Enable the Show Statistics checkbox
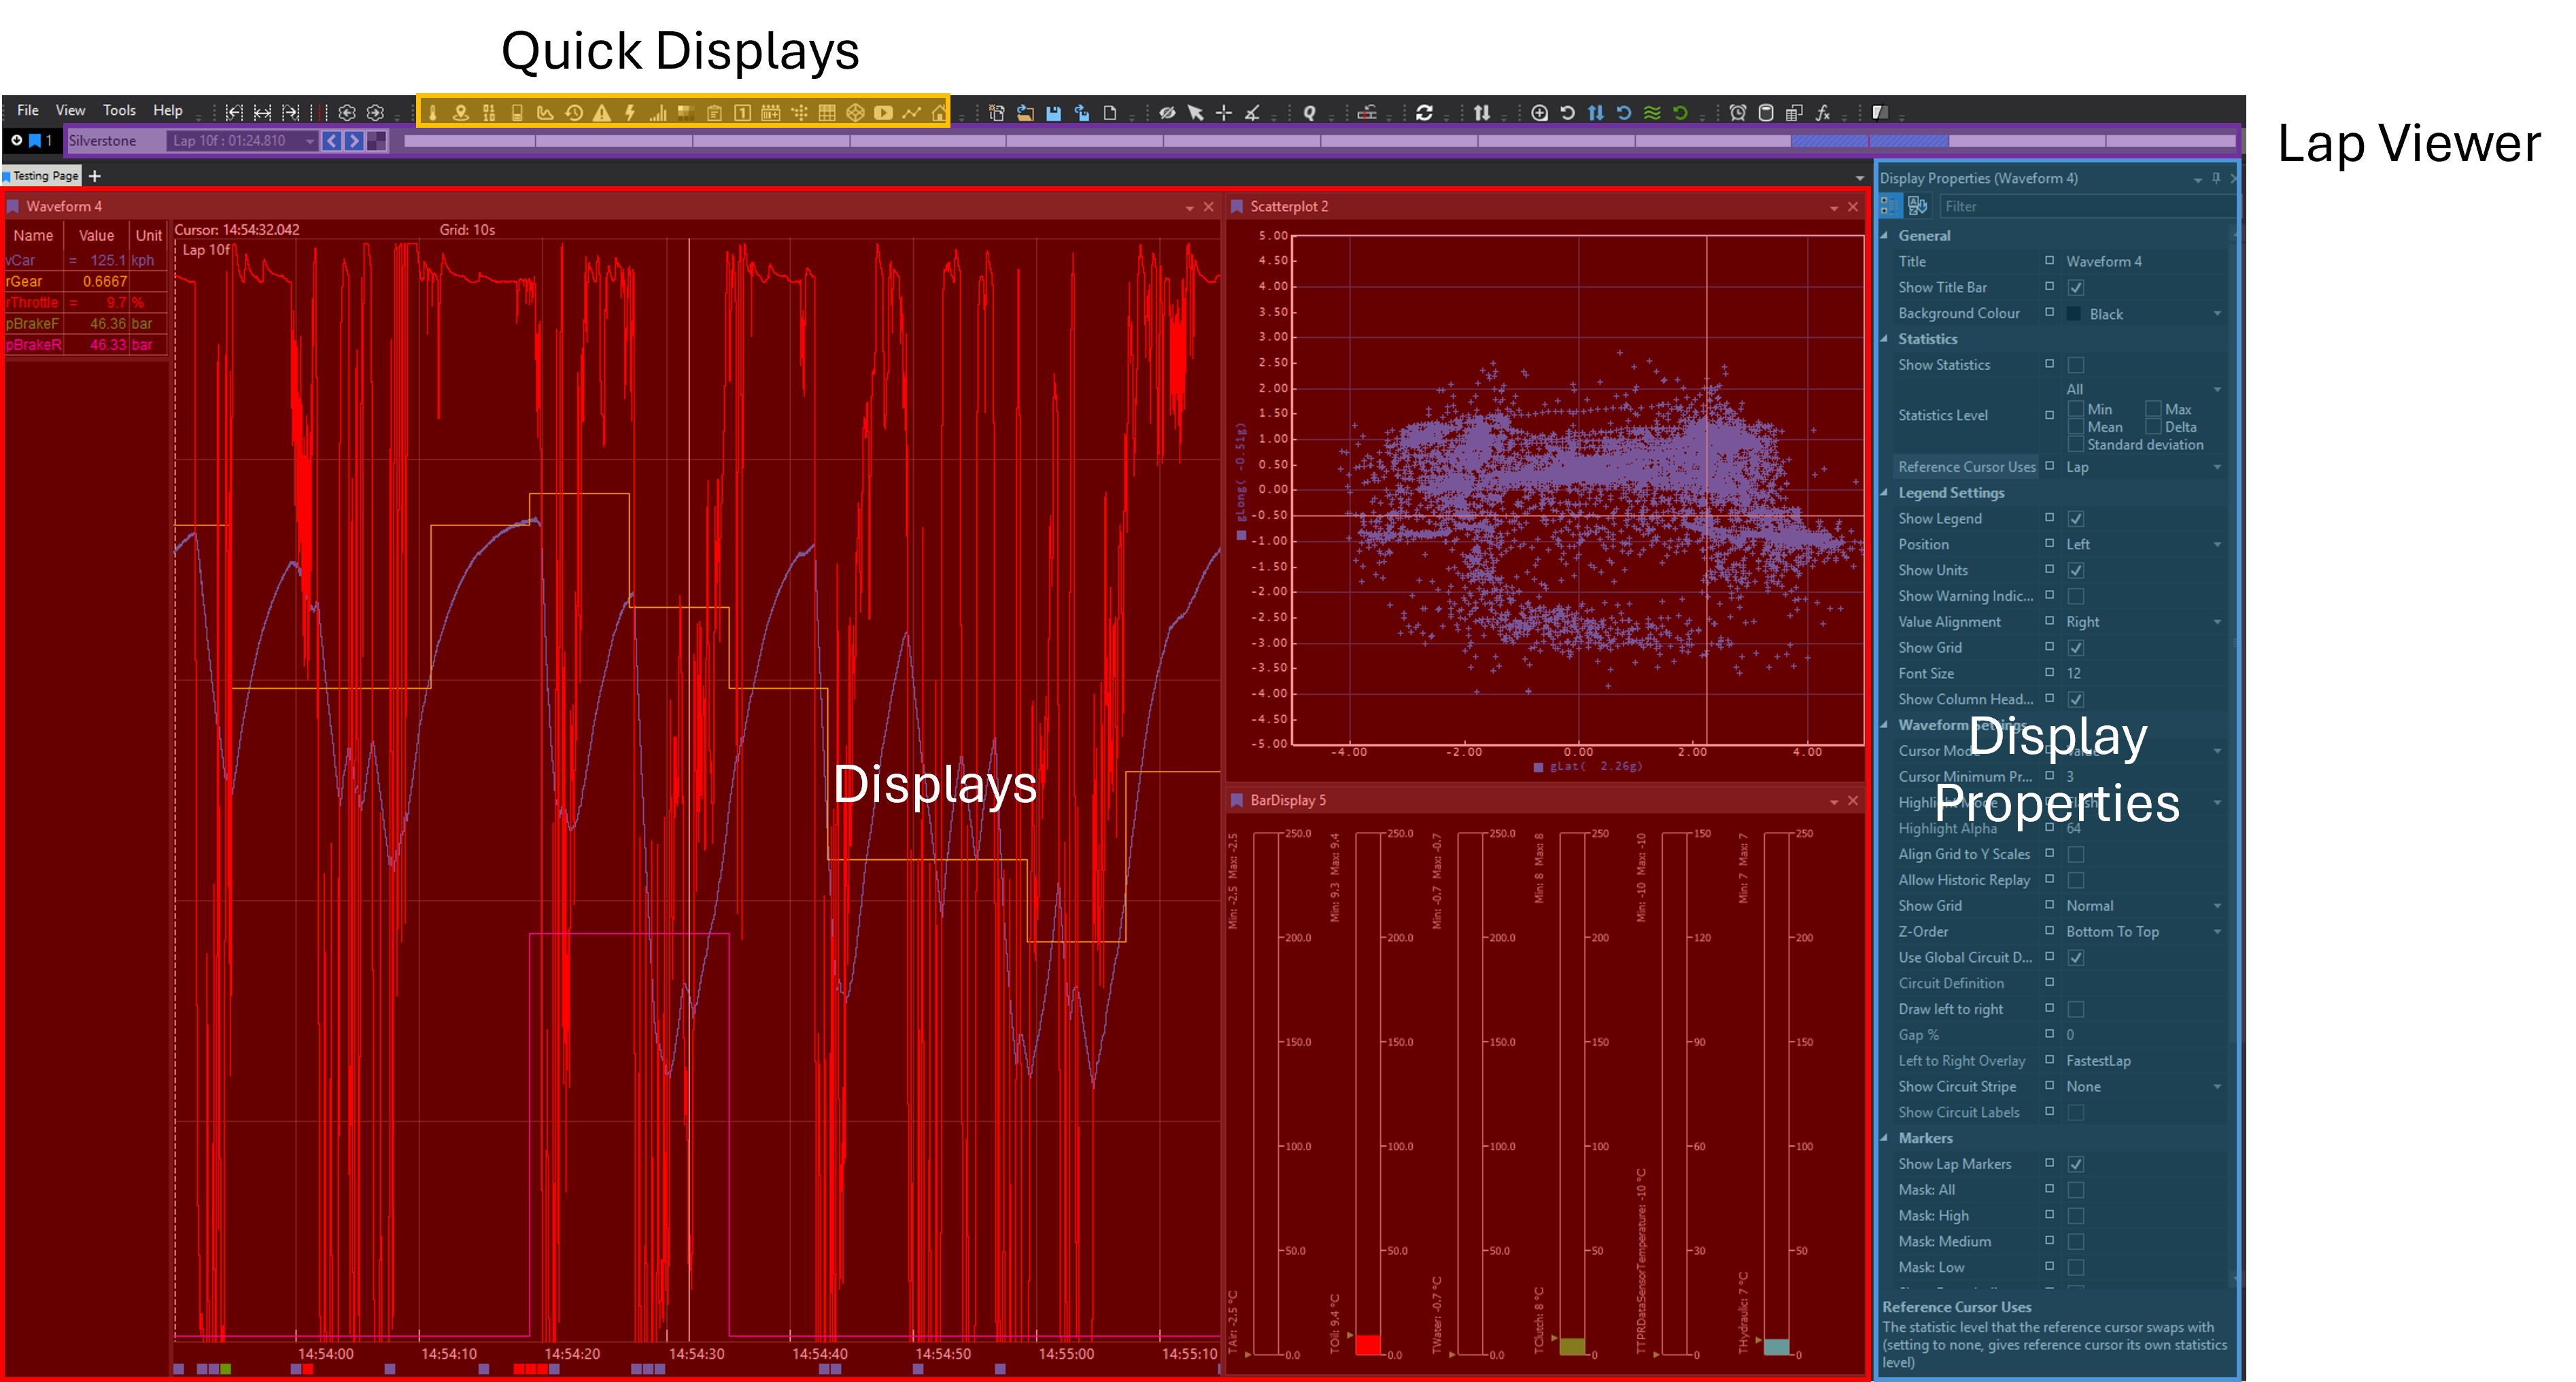This screenshot has height=1382, width=2576. [2076, 365]
